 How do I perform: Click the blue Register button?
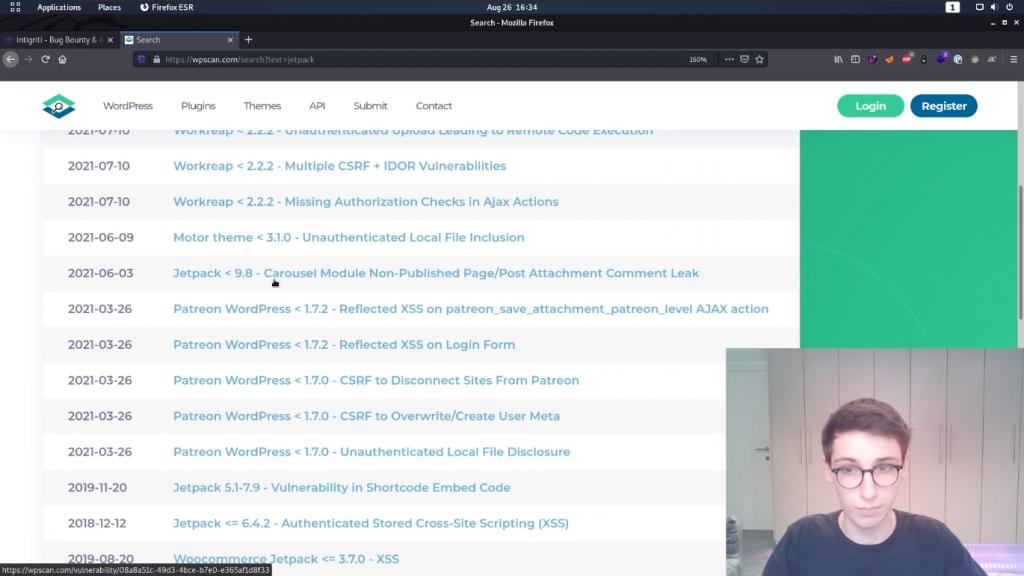tap(944, 106)
